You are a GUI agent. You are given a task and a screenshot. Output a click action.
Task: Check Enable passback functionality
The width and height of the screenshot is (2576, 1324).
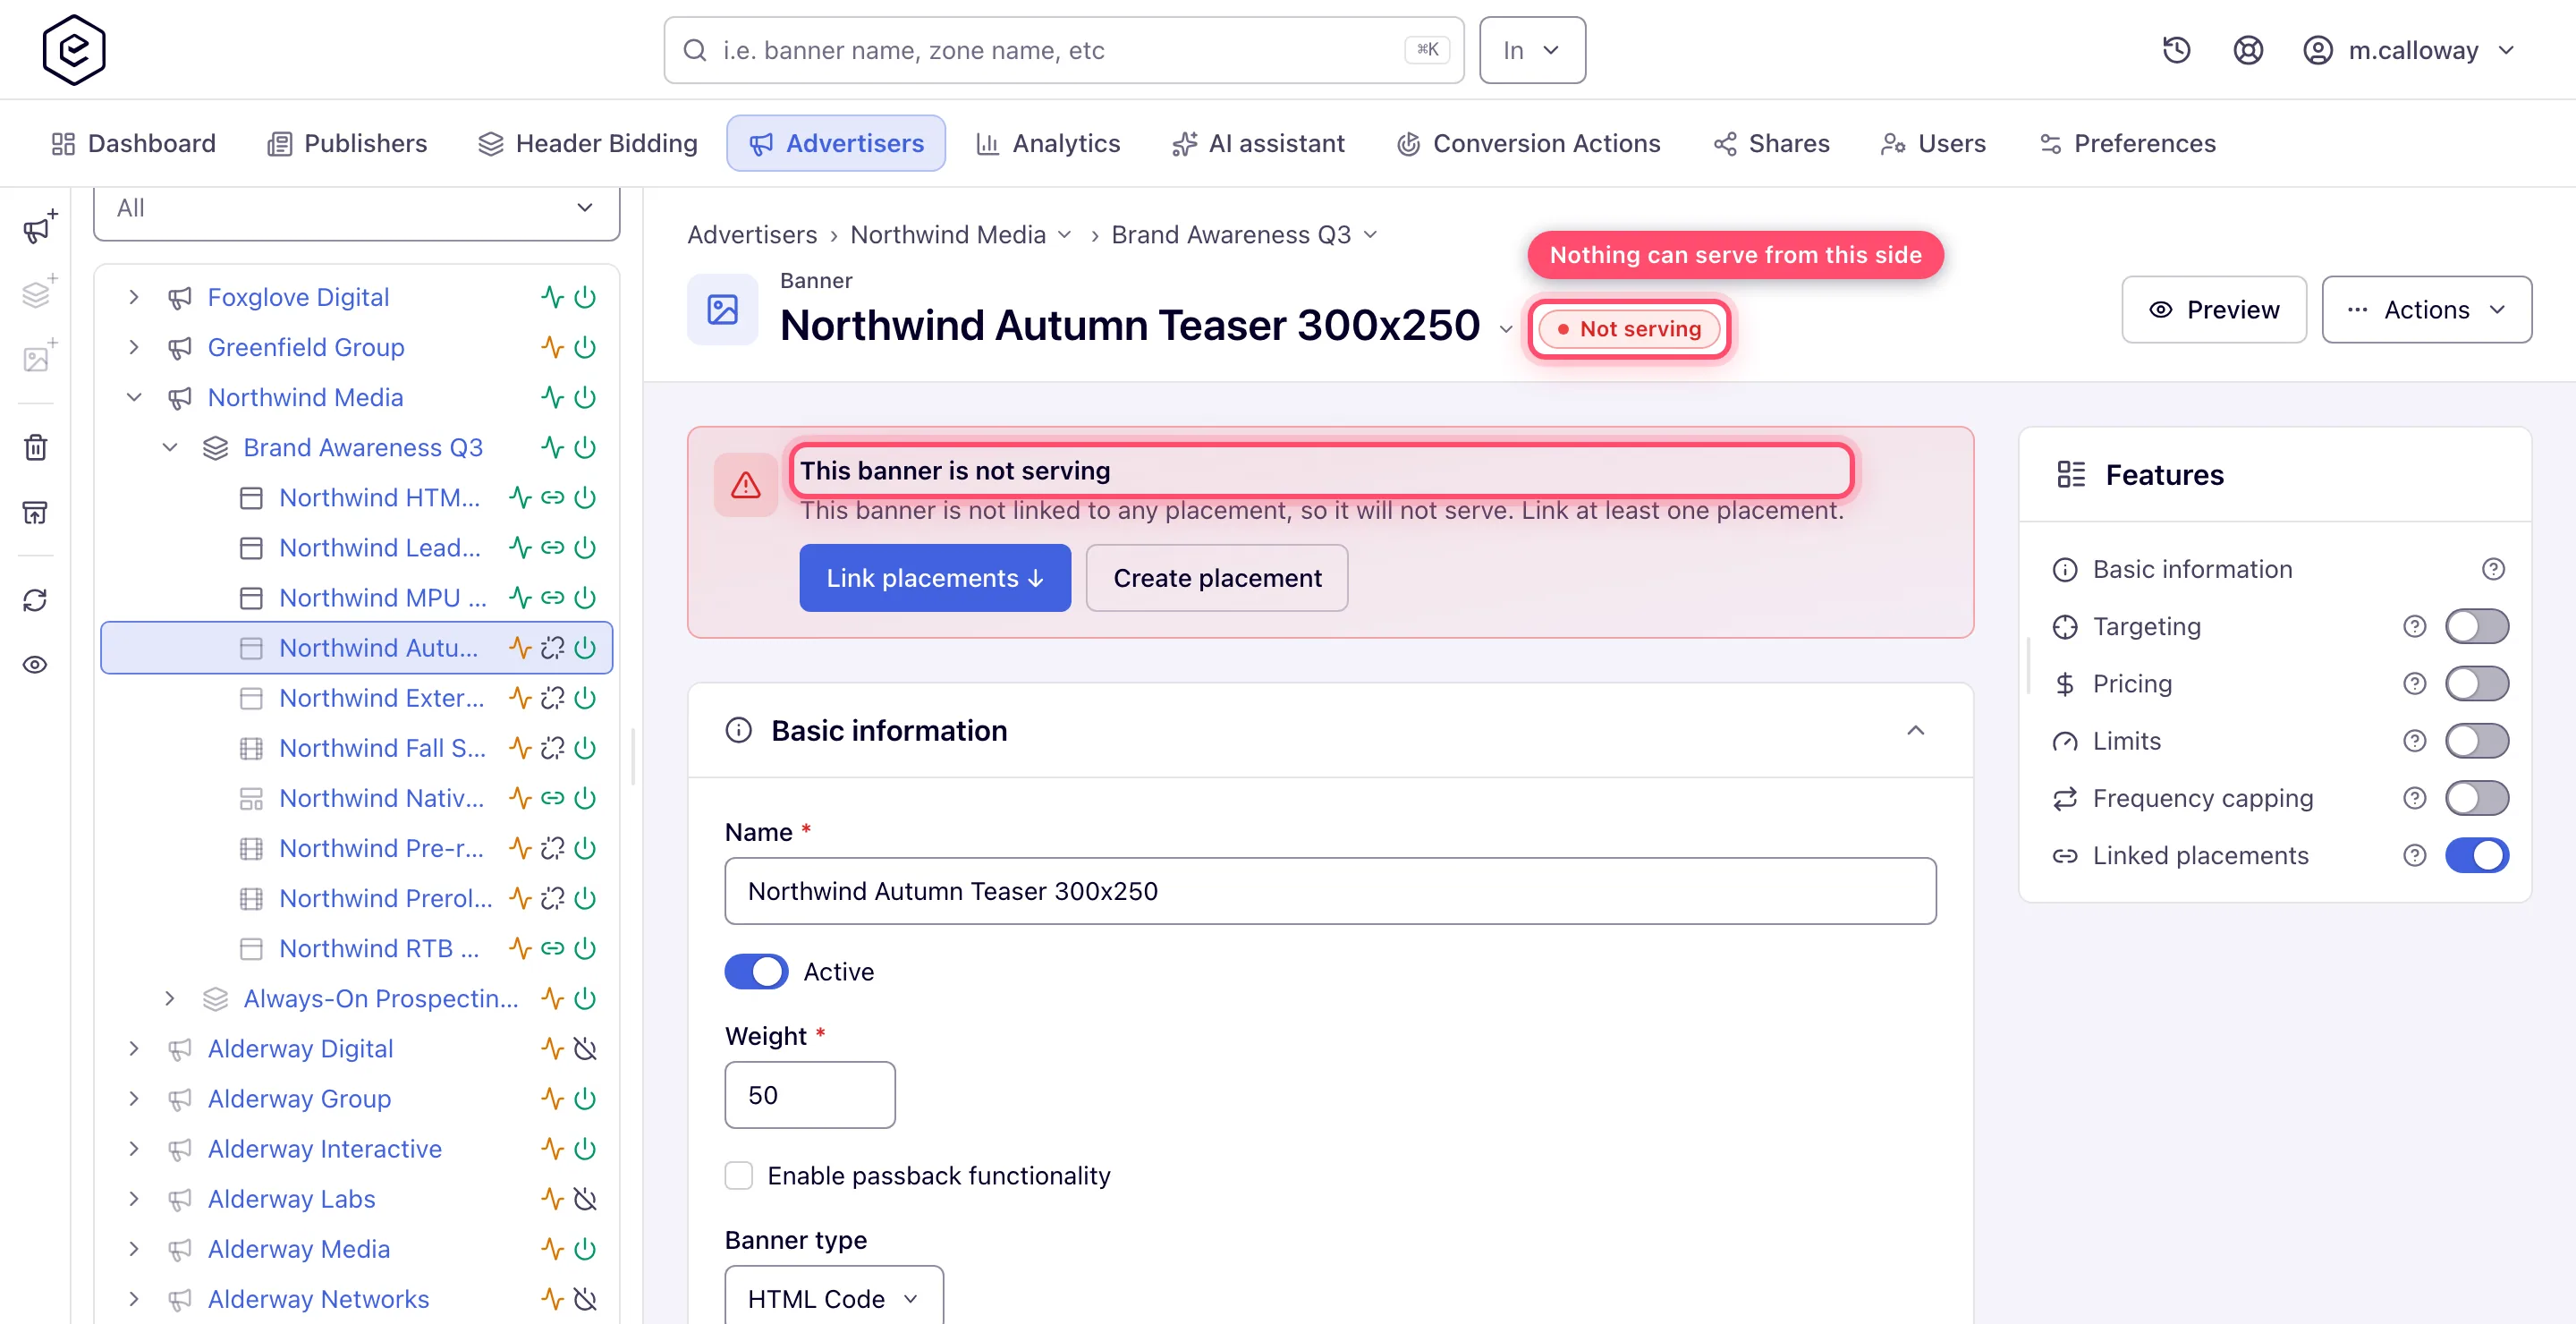pyautogui.click(x=739, y=1176)
